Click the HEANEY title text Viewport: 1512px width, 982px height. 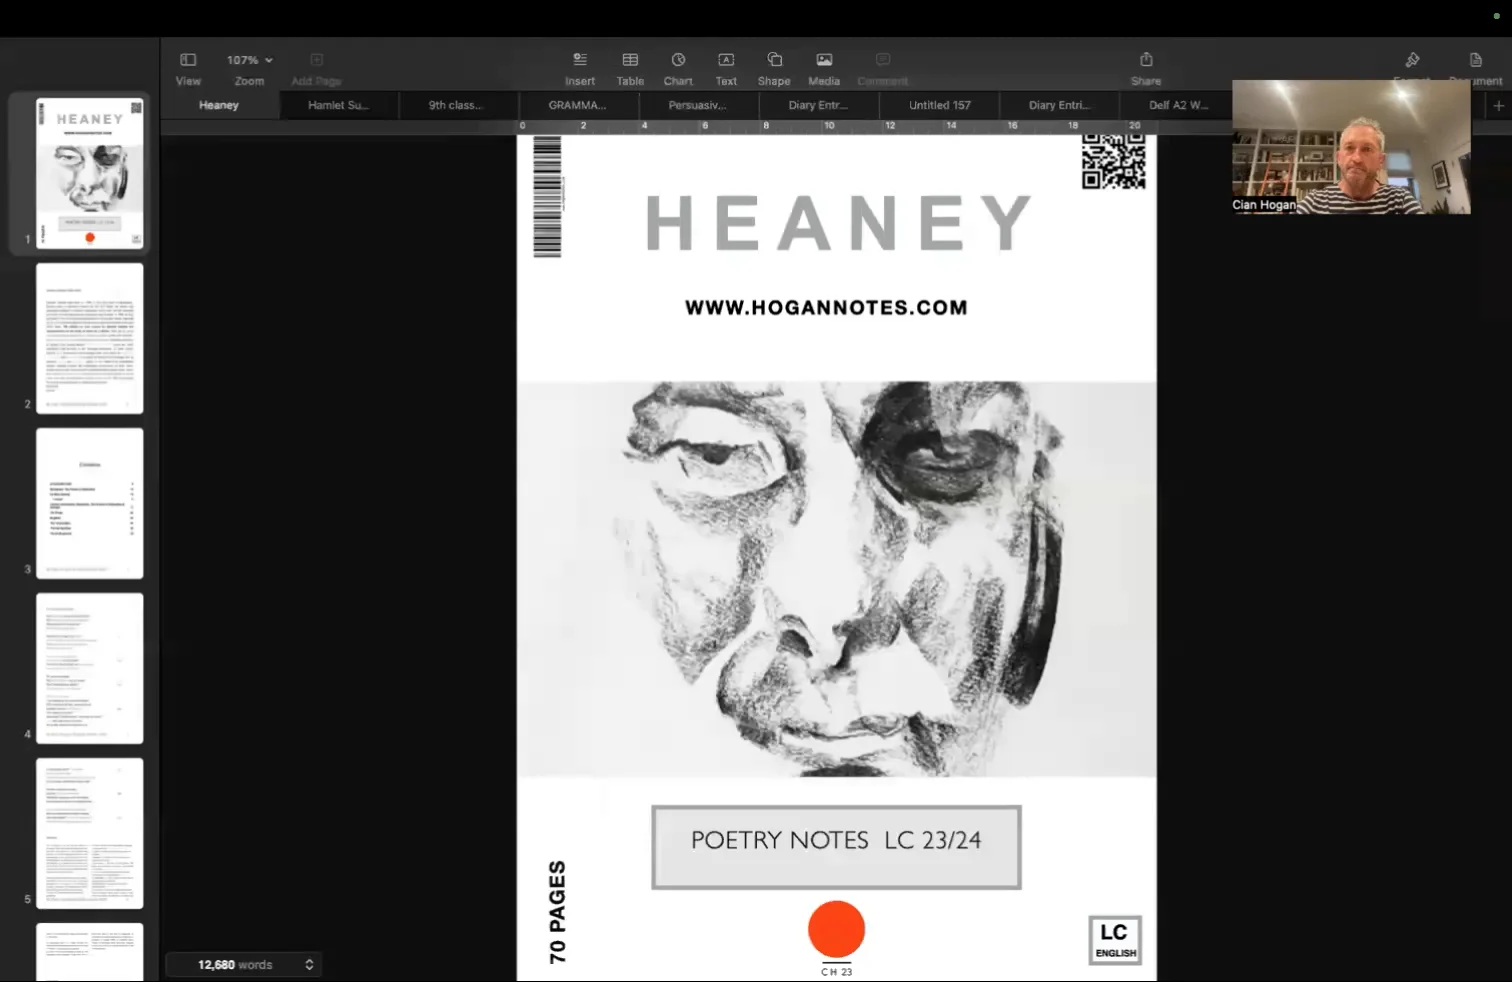click(x=838, y=223)
